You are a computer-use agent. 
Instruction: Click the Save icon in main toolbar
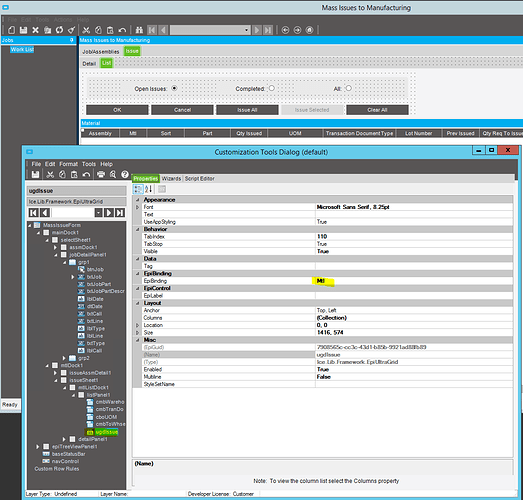tap(23, 30)
